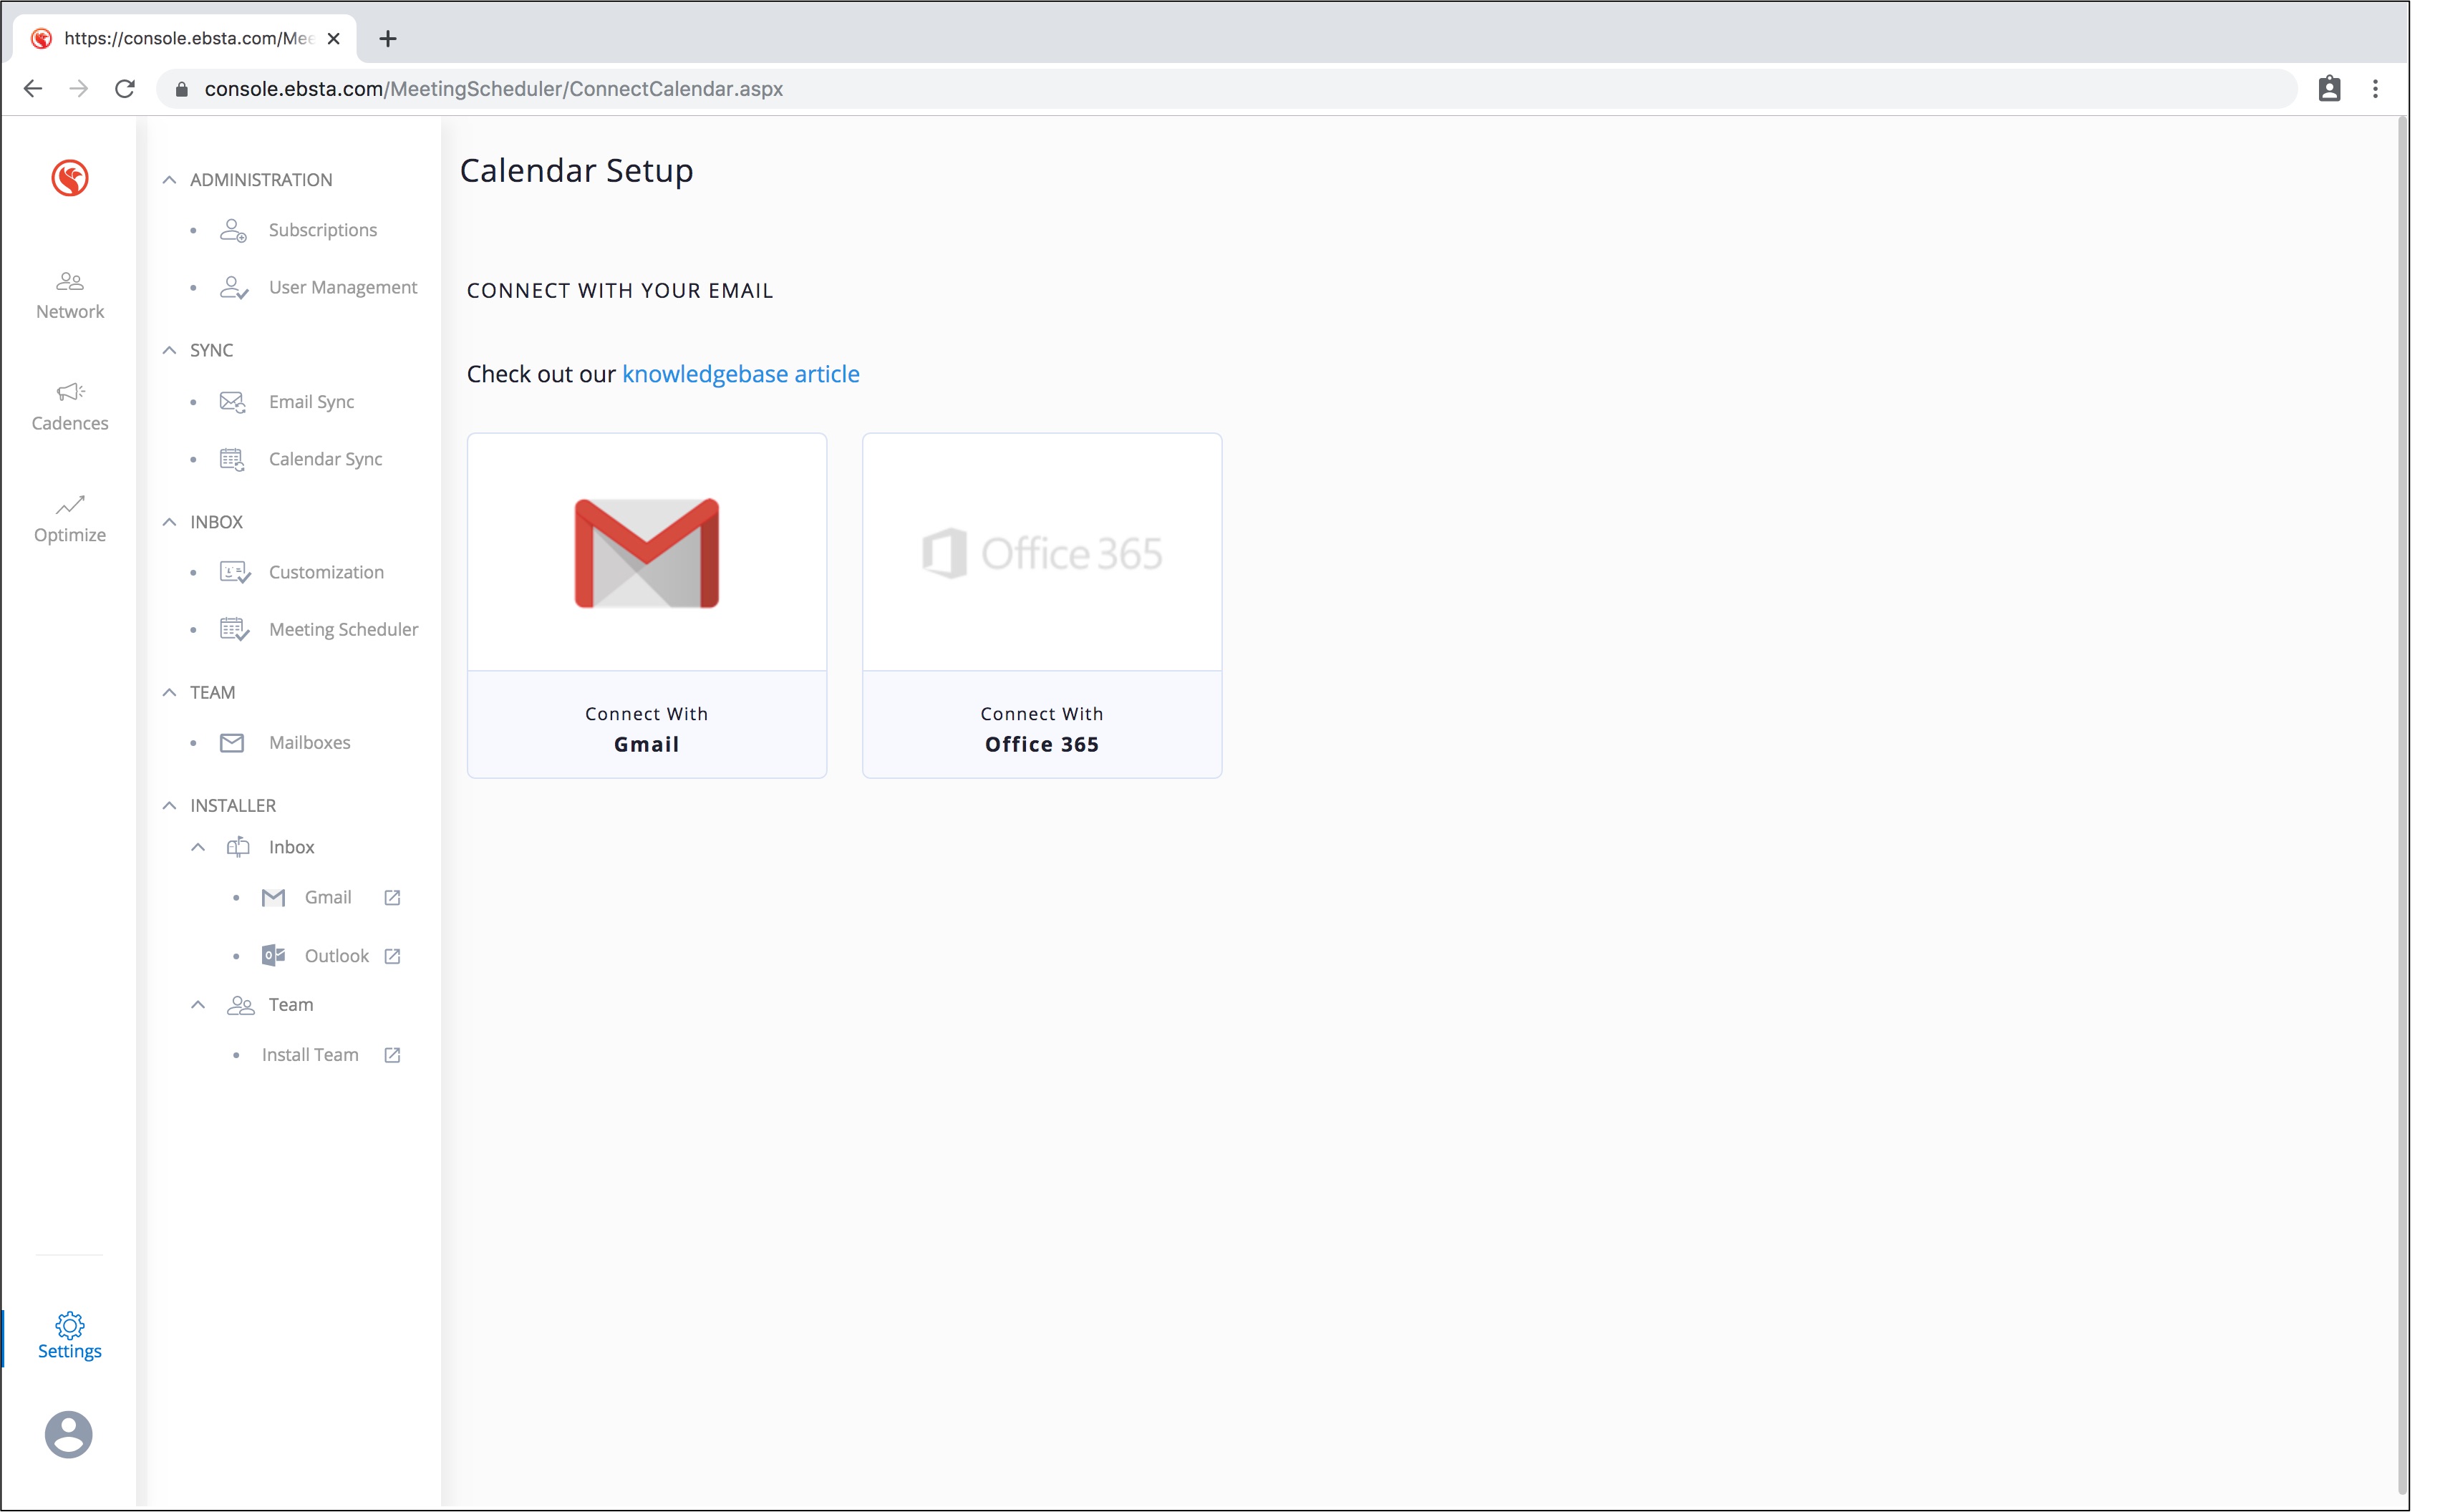Open the Optimize chart icon
Image resolution: width=2440 pixels, height=1512 pixels.
point(69,505)
